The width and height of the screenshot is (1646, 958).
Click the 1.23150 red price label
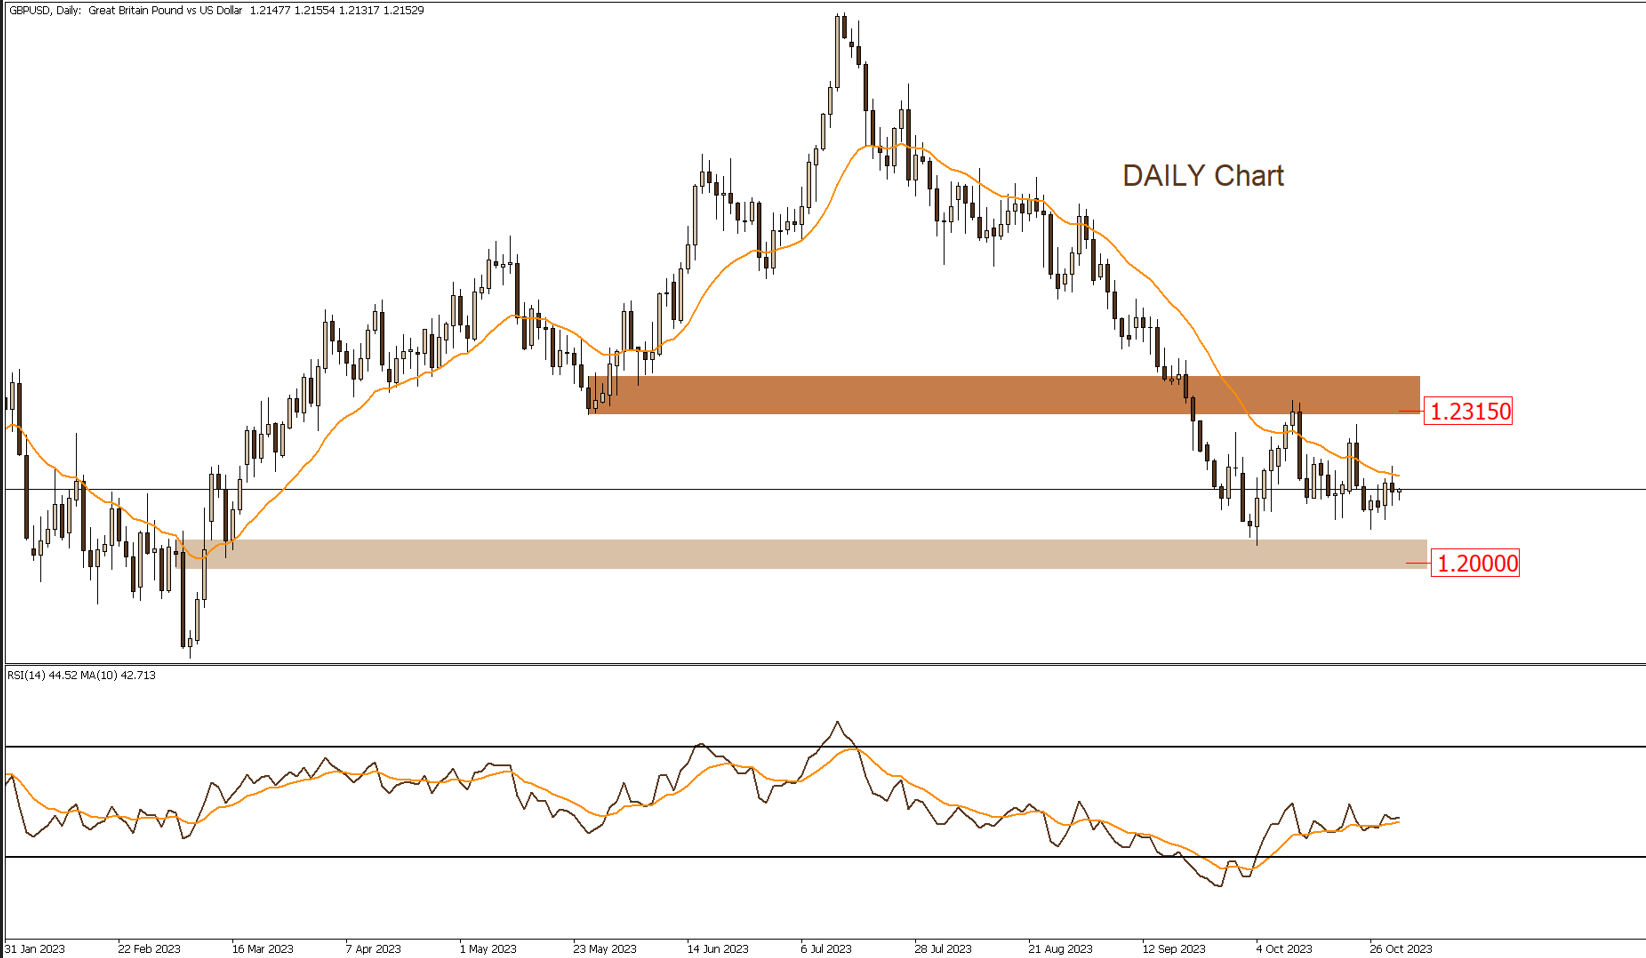point(1467,411)
